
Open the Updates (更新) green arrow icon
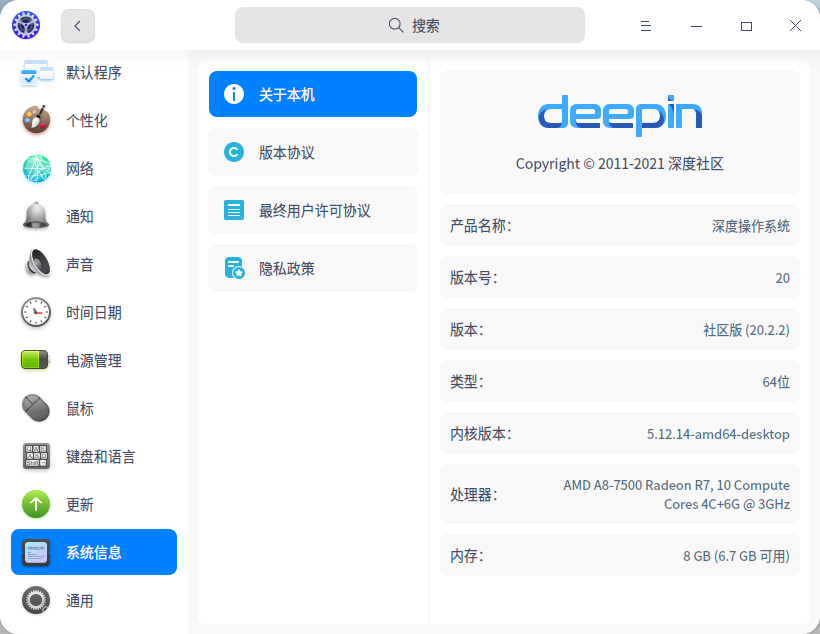coord(36,505)
